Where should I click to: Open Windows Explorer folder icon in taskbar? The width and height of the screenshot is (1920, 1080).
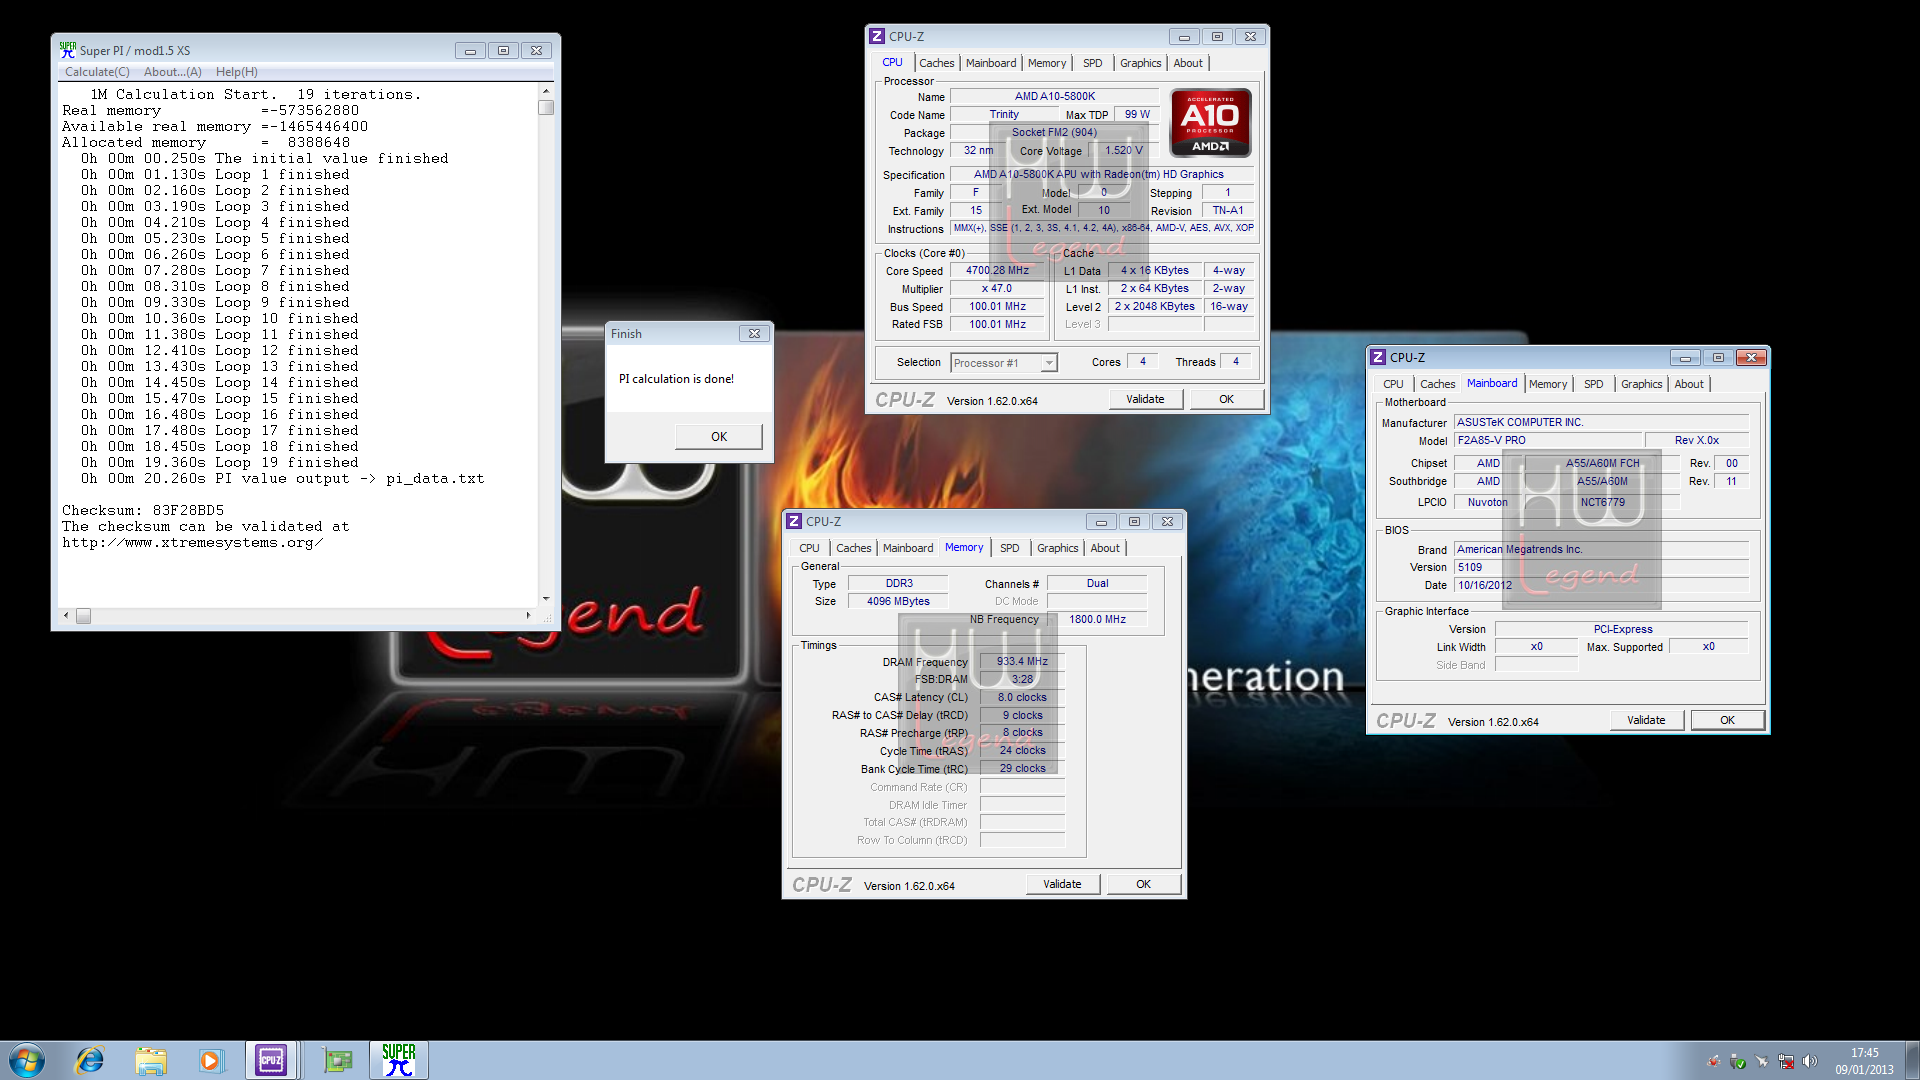151,1060
